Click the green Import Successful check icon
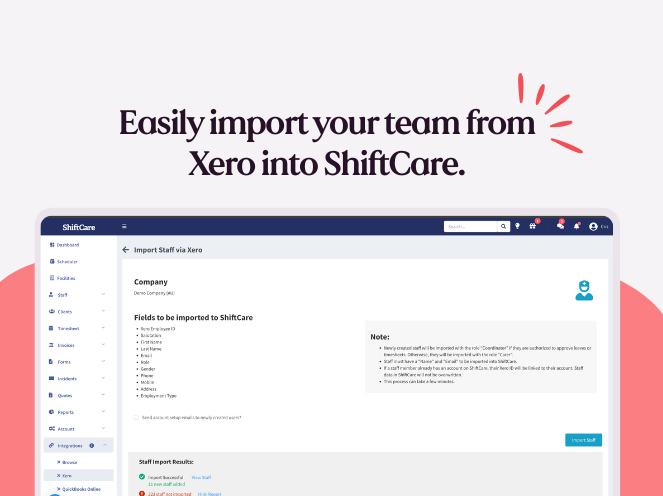Image resolution: width=663 pixels, height=496 pixels. [142, 477]
